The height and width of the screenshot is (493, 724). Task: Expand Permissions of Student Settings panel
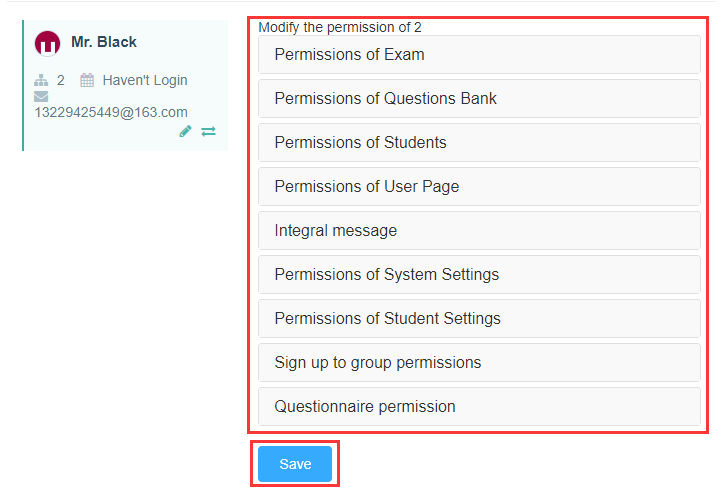click(x=479, y=319)
